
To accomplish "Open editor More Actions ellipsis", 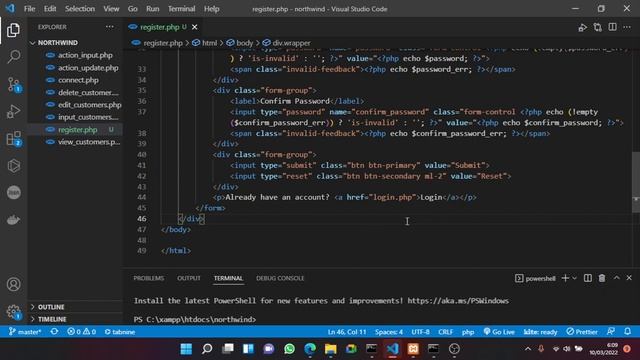I will point(627,27).
